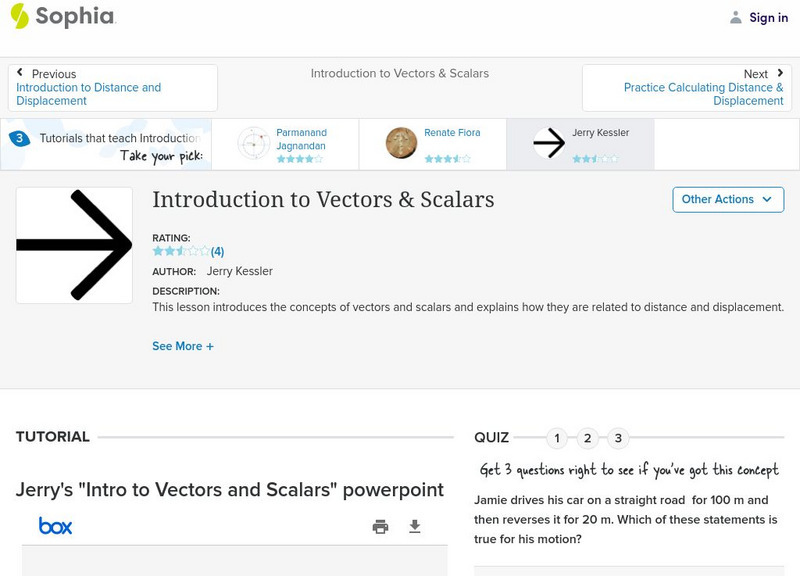Open the Other Actions dropdown
Screen dimensions: 800x576
[727, 199]
